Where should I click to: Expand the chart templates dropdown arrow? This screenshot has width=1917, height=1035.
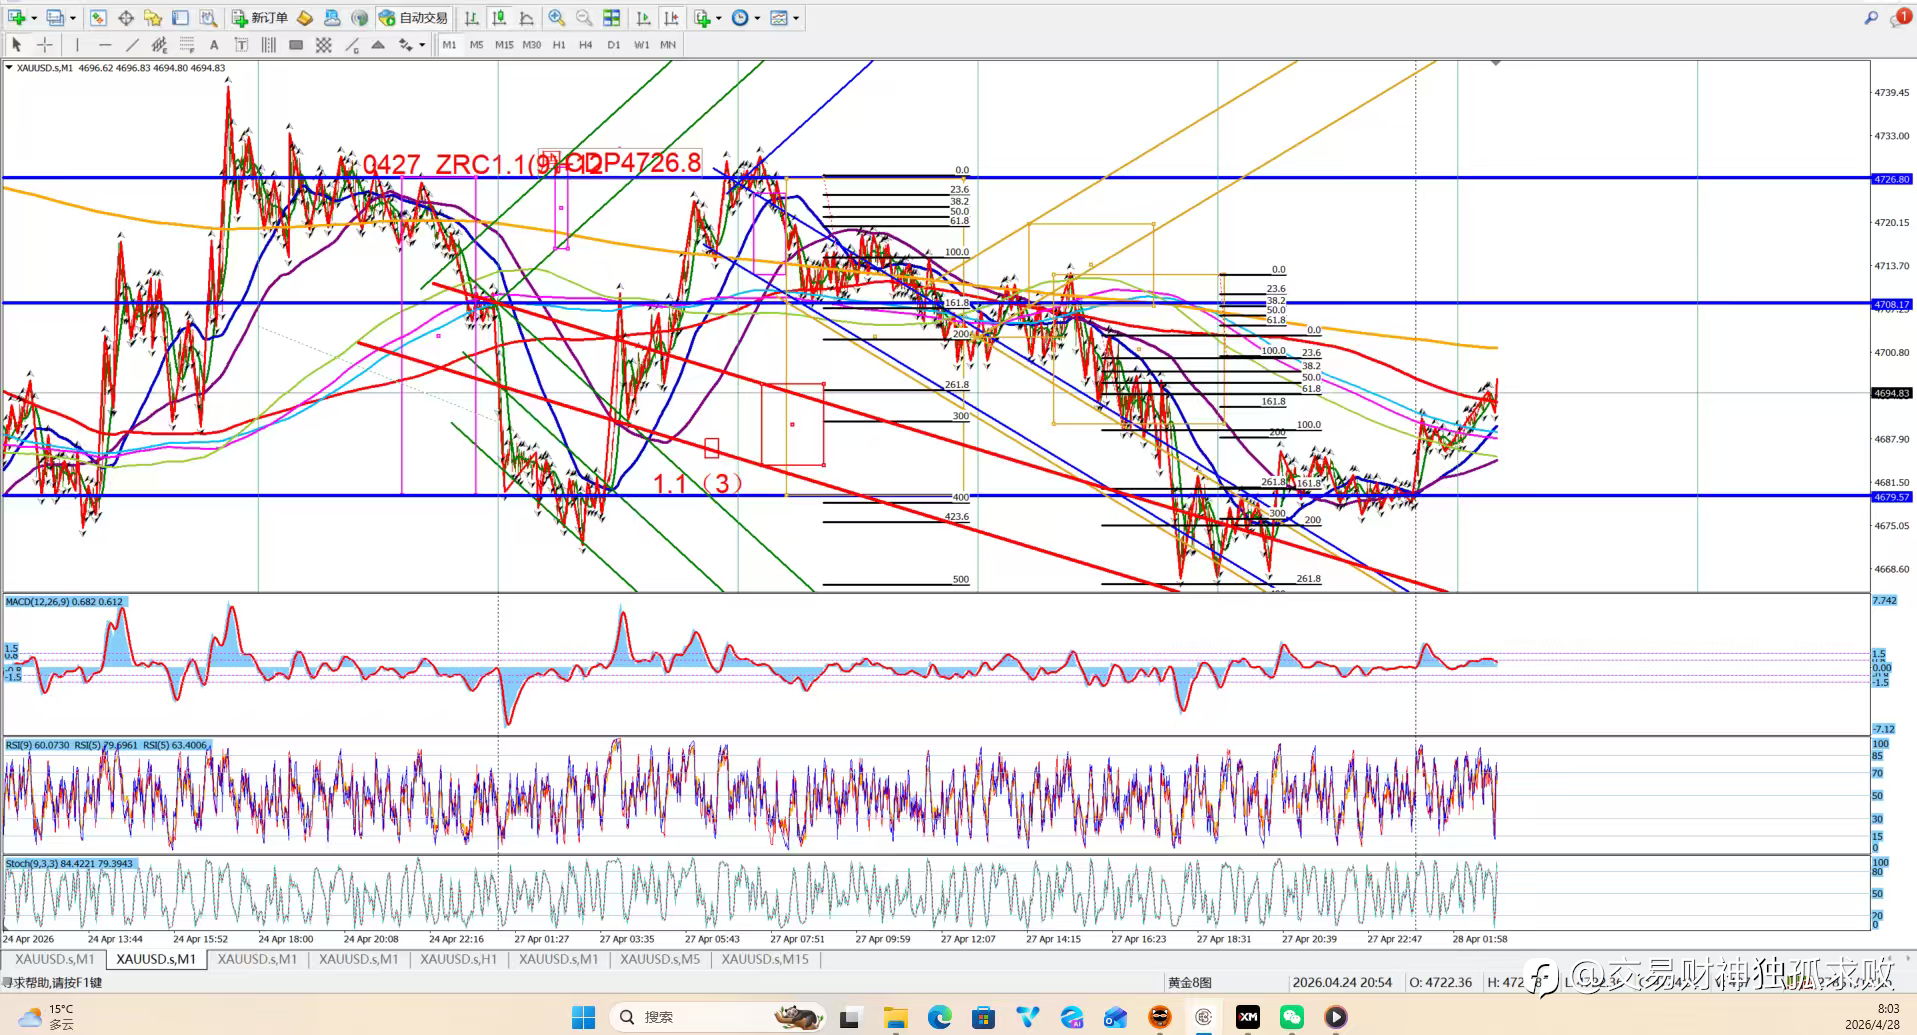[796, 18]
